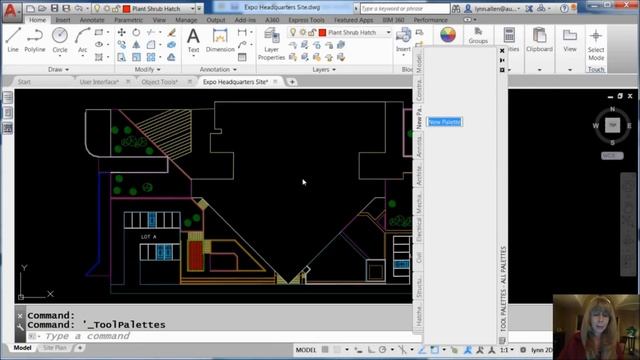Insert multiline Text with the big A
Image resolution: width=640 pixels, height=360 pixels.
coord(193,40)
